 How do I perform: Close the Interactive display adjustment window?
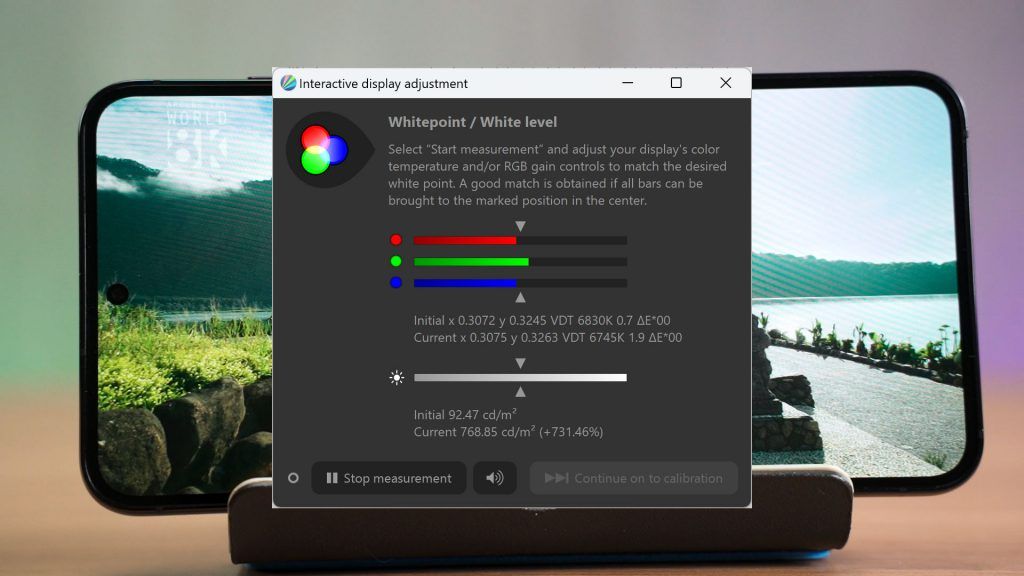726,83
